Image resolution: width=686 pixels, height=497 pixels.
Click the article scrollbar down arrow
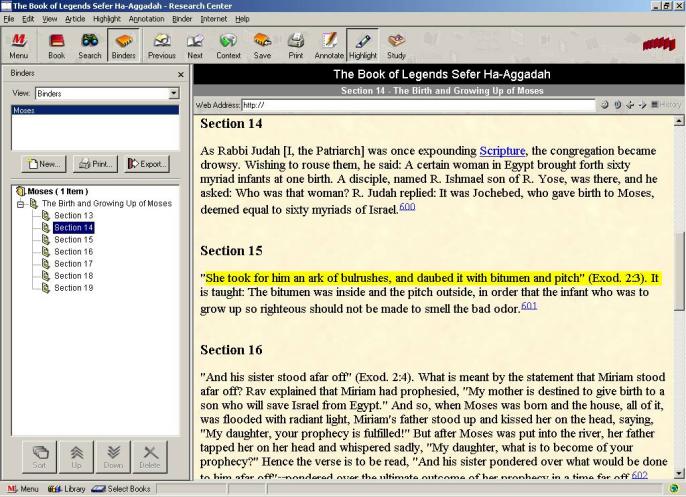pos(679,472)
